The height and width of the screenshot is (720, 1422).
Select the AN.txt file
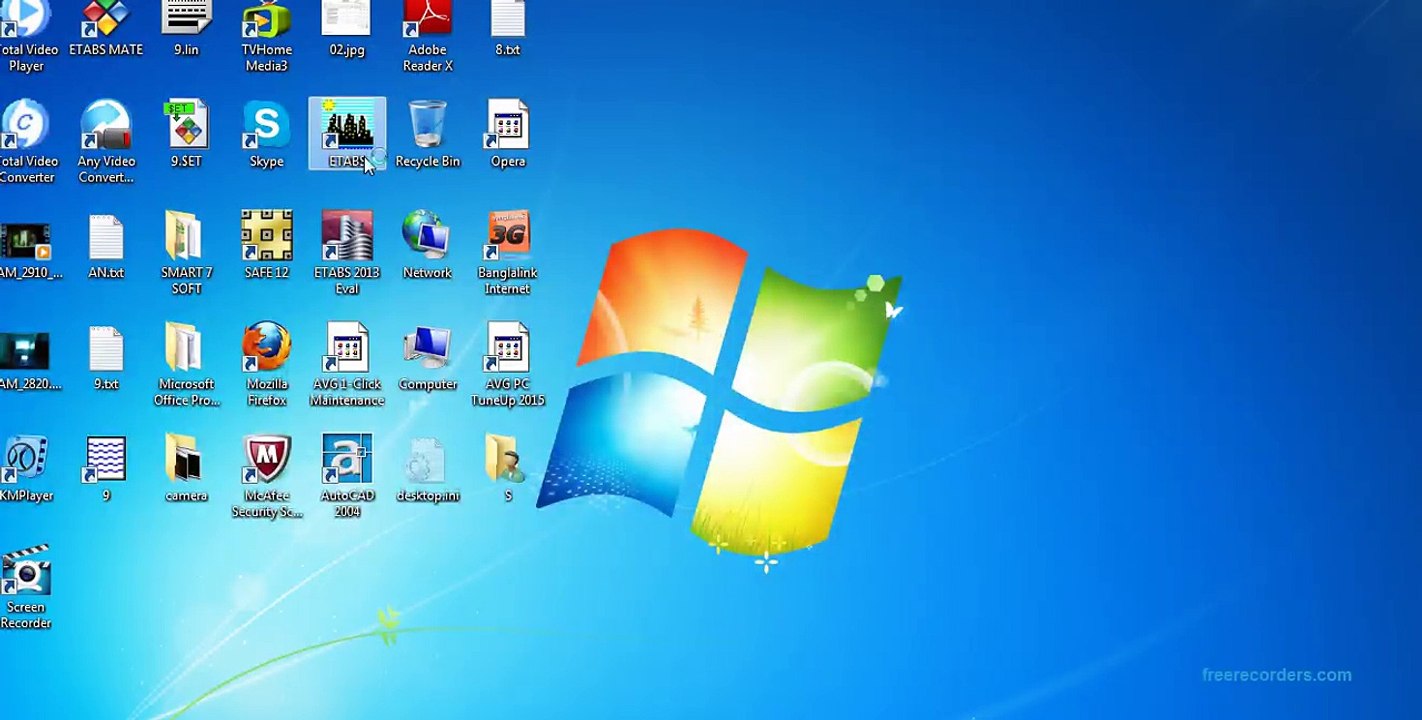coord(106,245)
